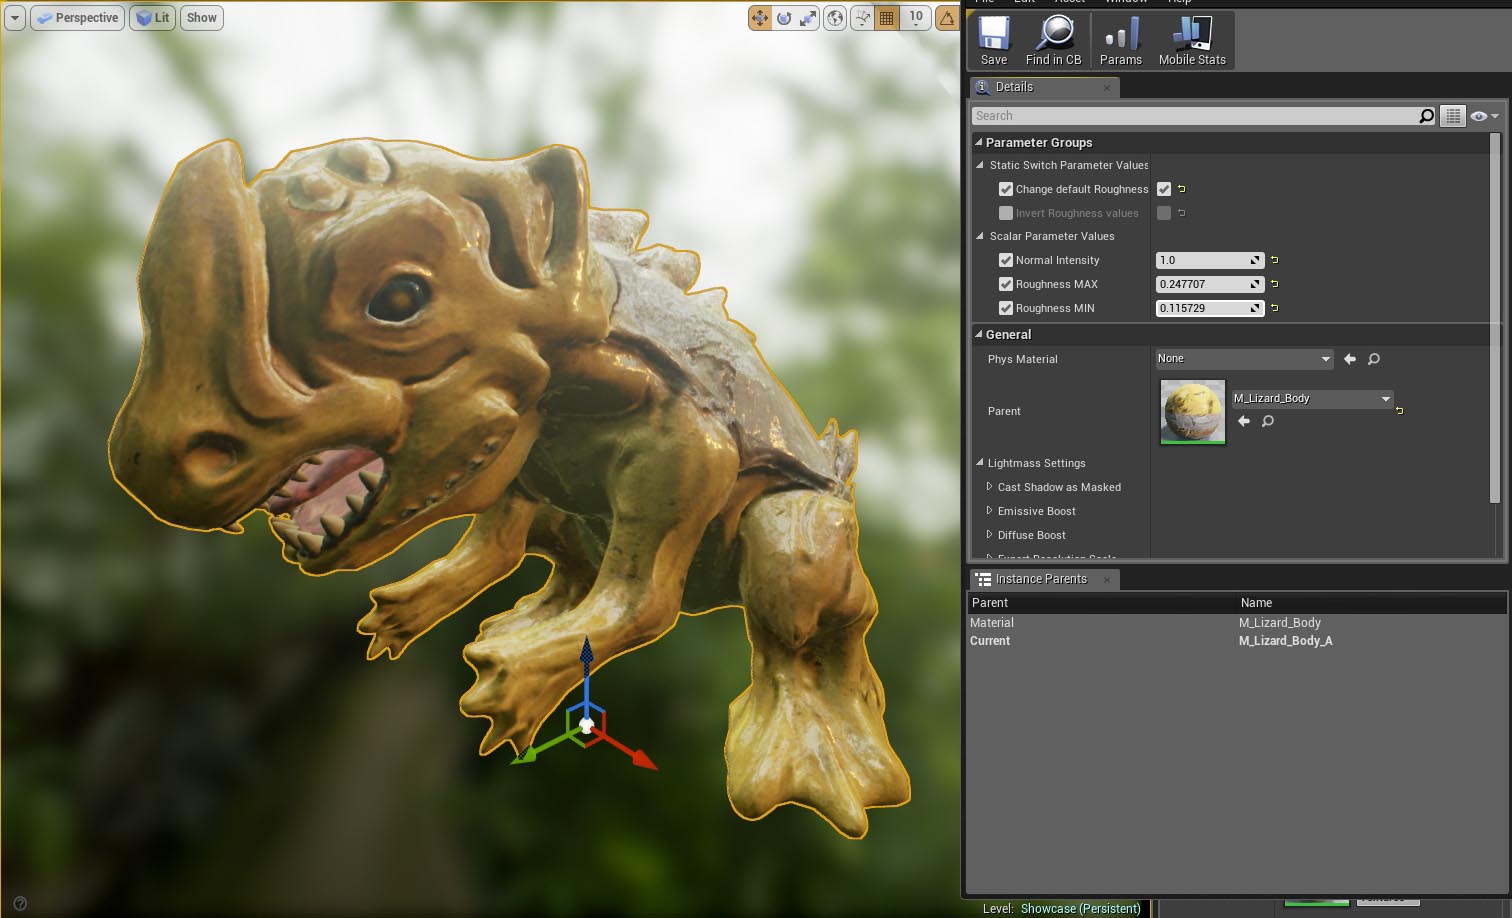Screen dimensions: 1512x918
Task: Toggle grid snapping icon
Action: coord(886,18)
